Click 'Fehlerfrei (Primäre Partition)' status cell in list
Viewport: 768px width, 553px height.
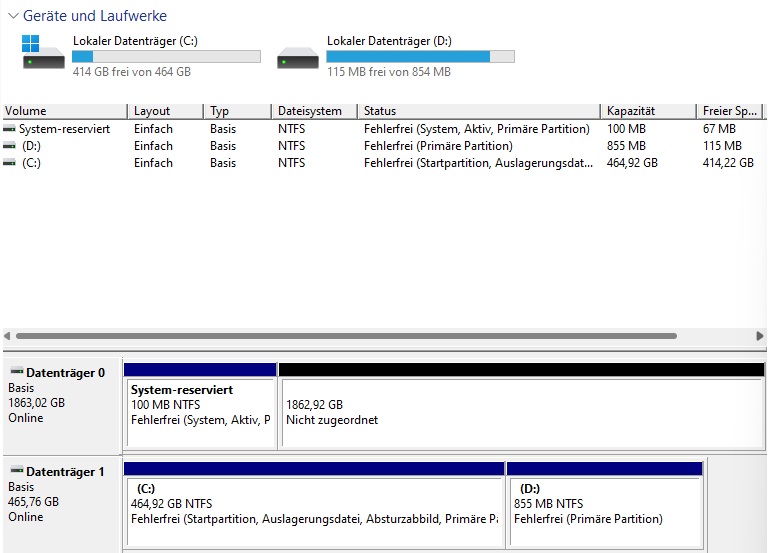point(438,146)
